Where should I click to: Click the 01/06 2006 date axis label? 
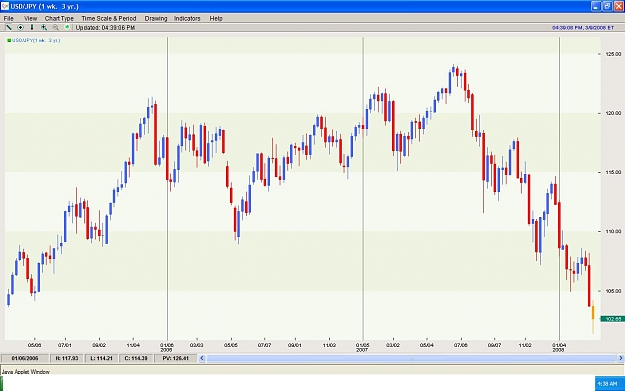tap(167, 347)
